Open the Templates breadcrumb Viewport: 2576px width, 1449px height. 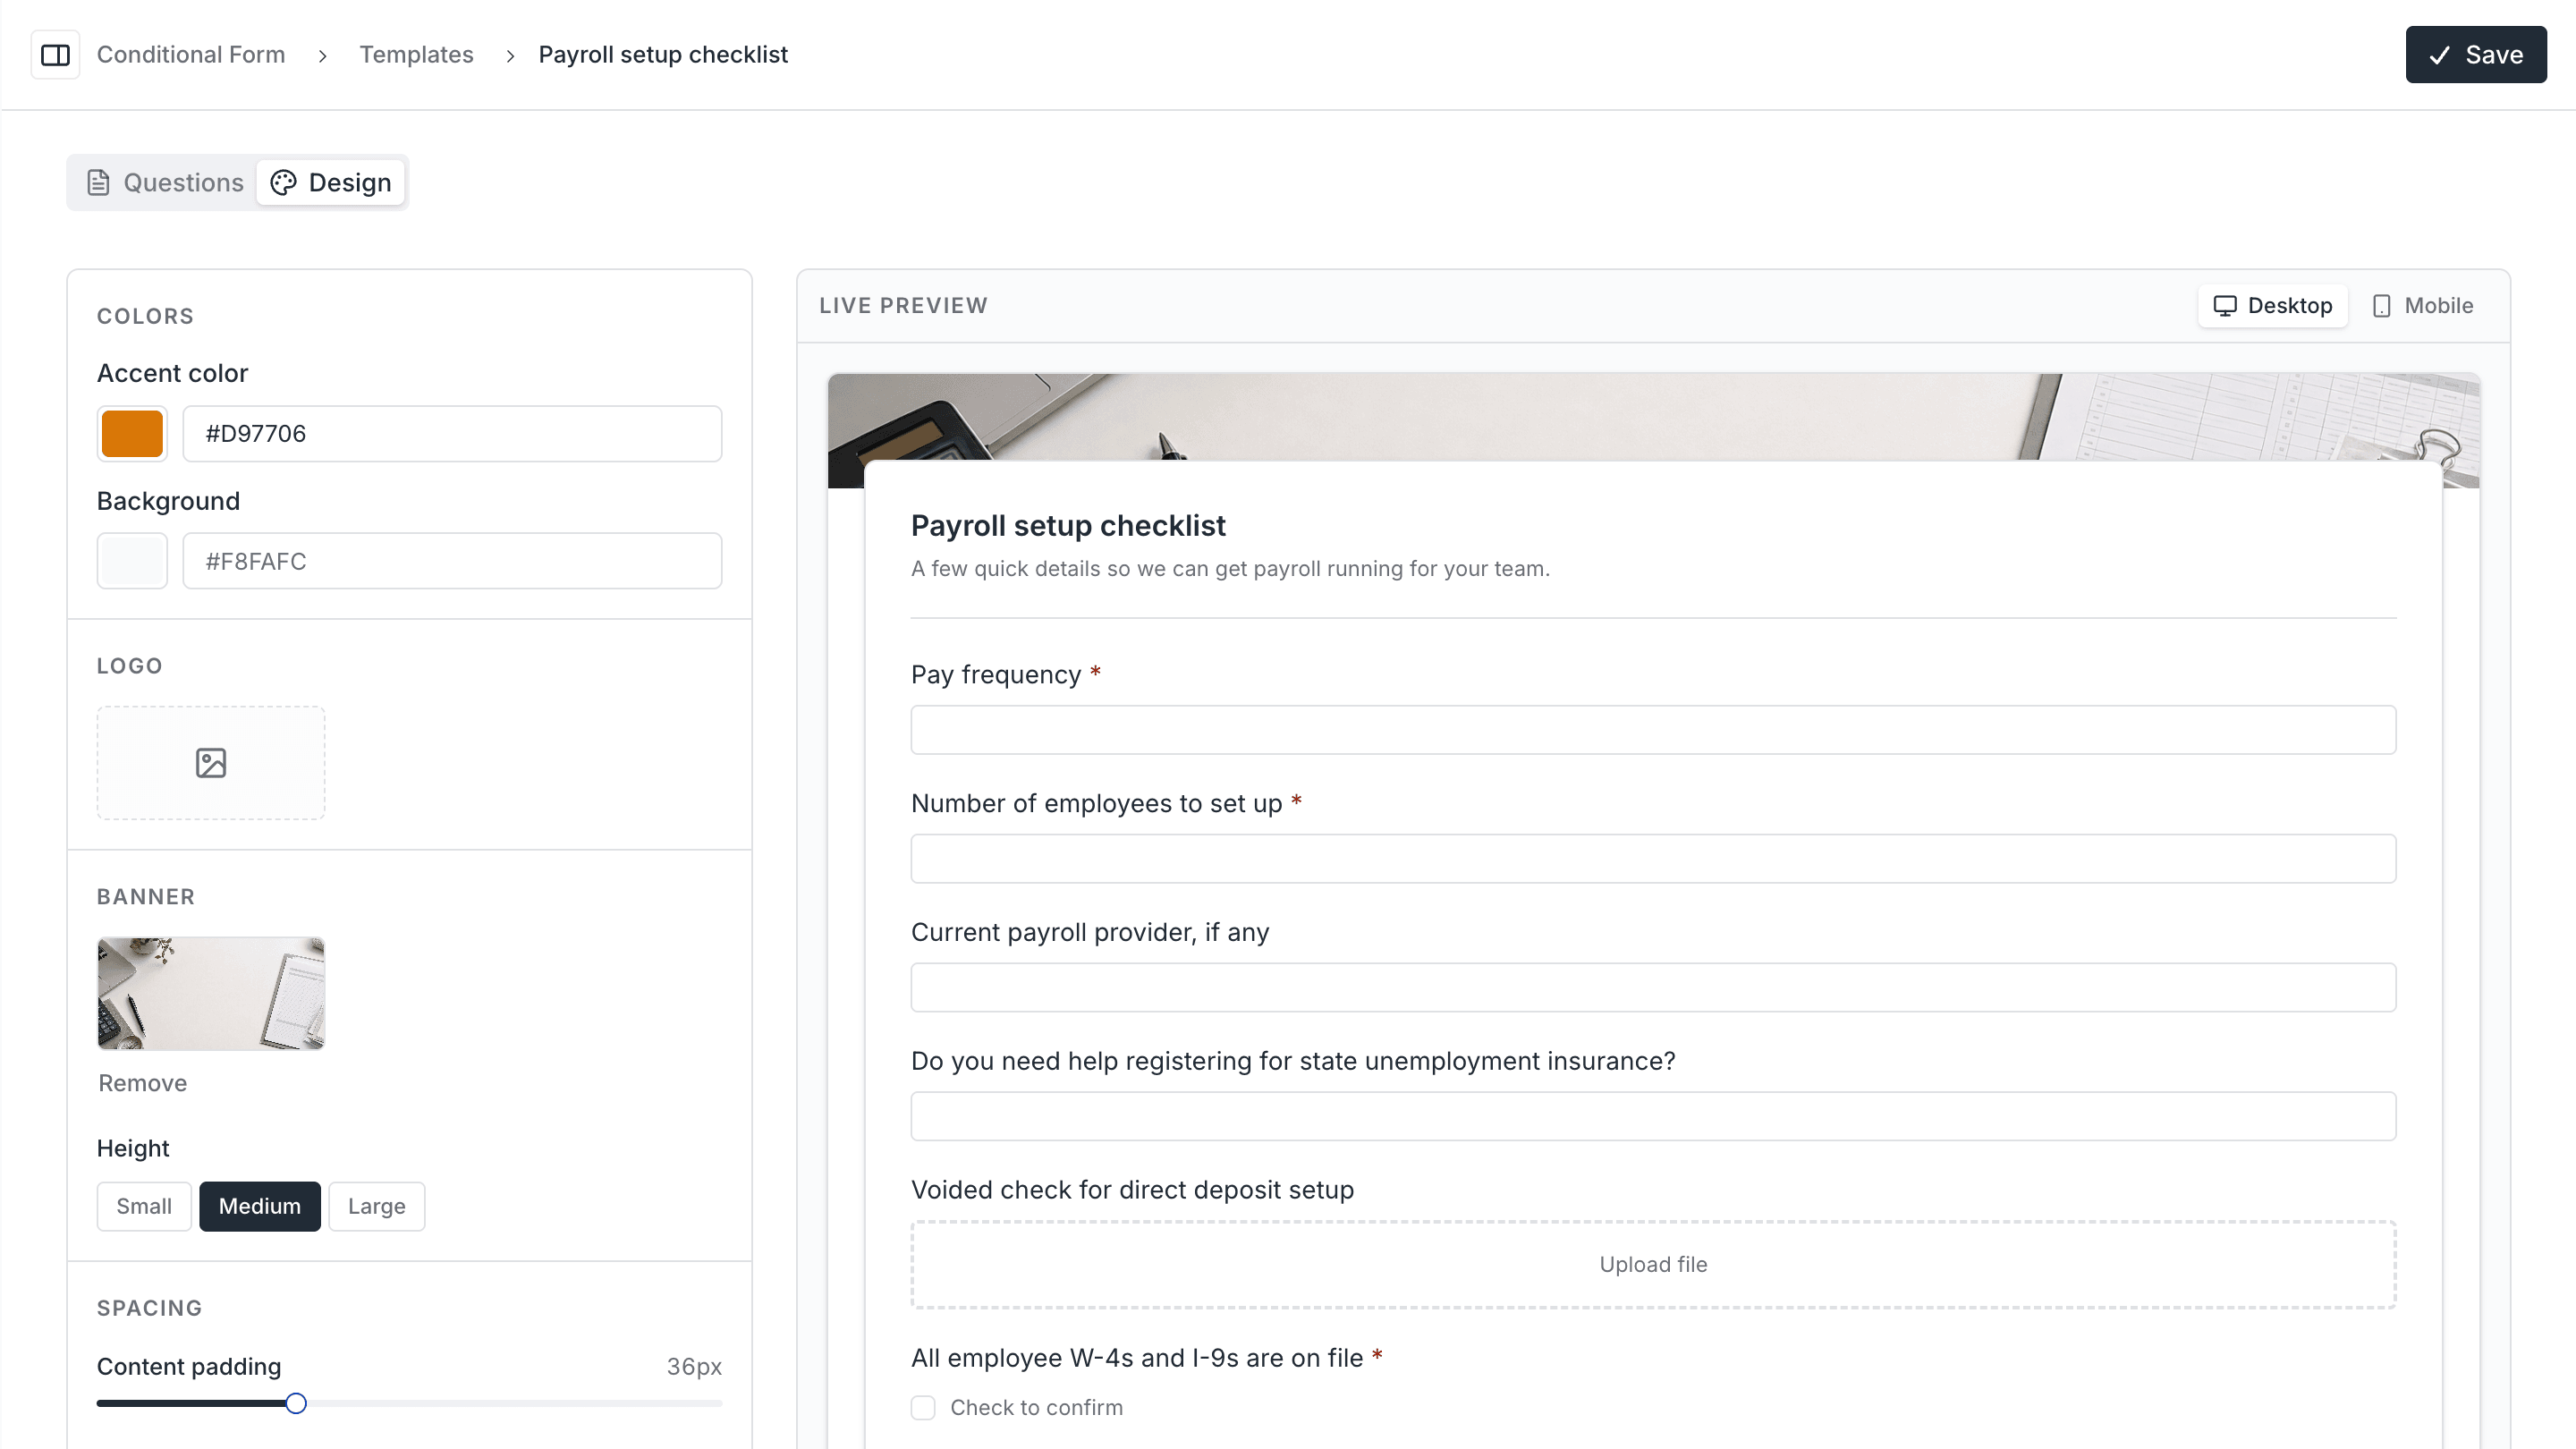(x=416, y=55)
